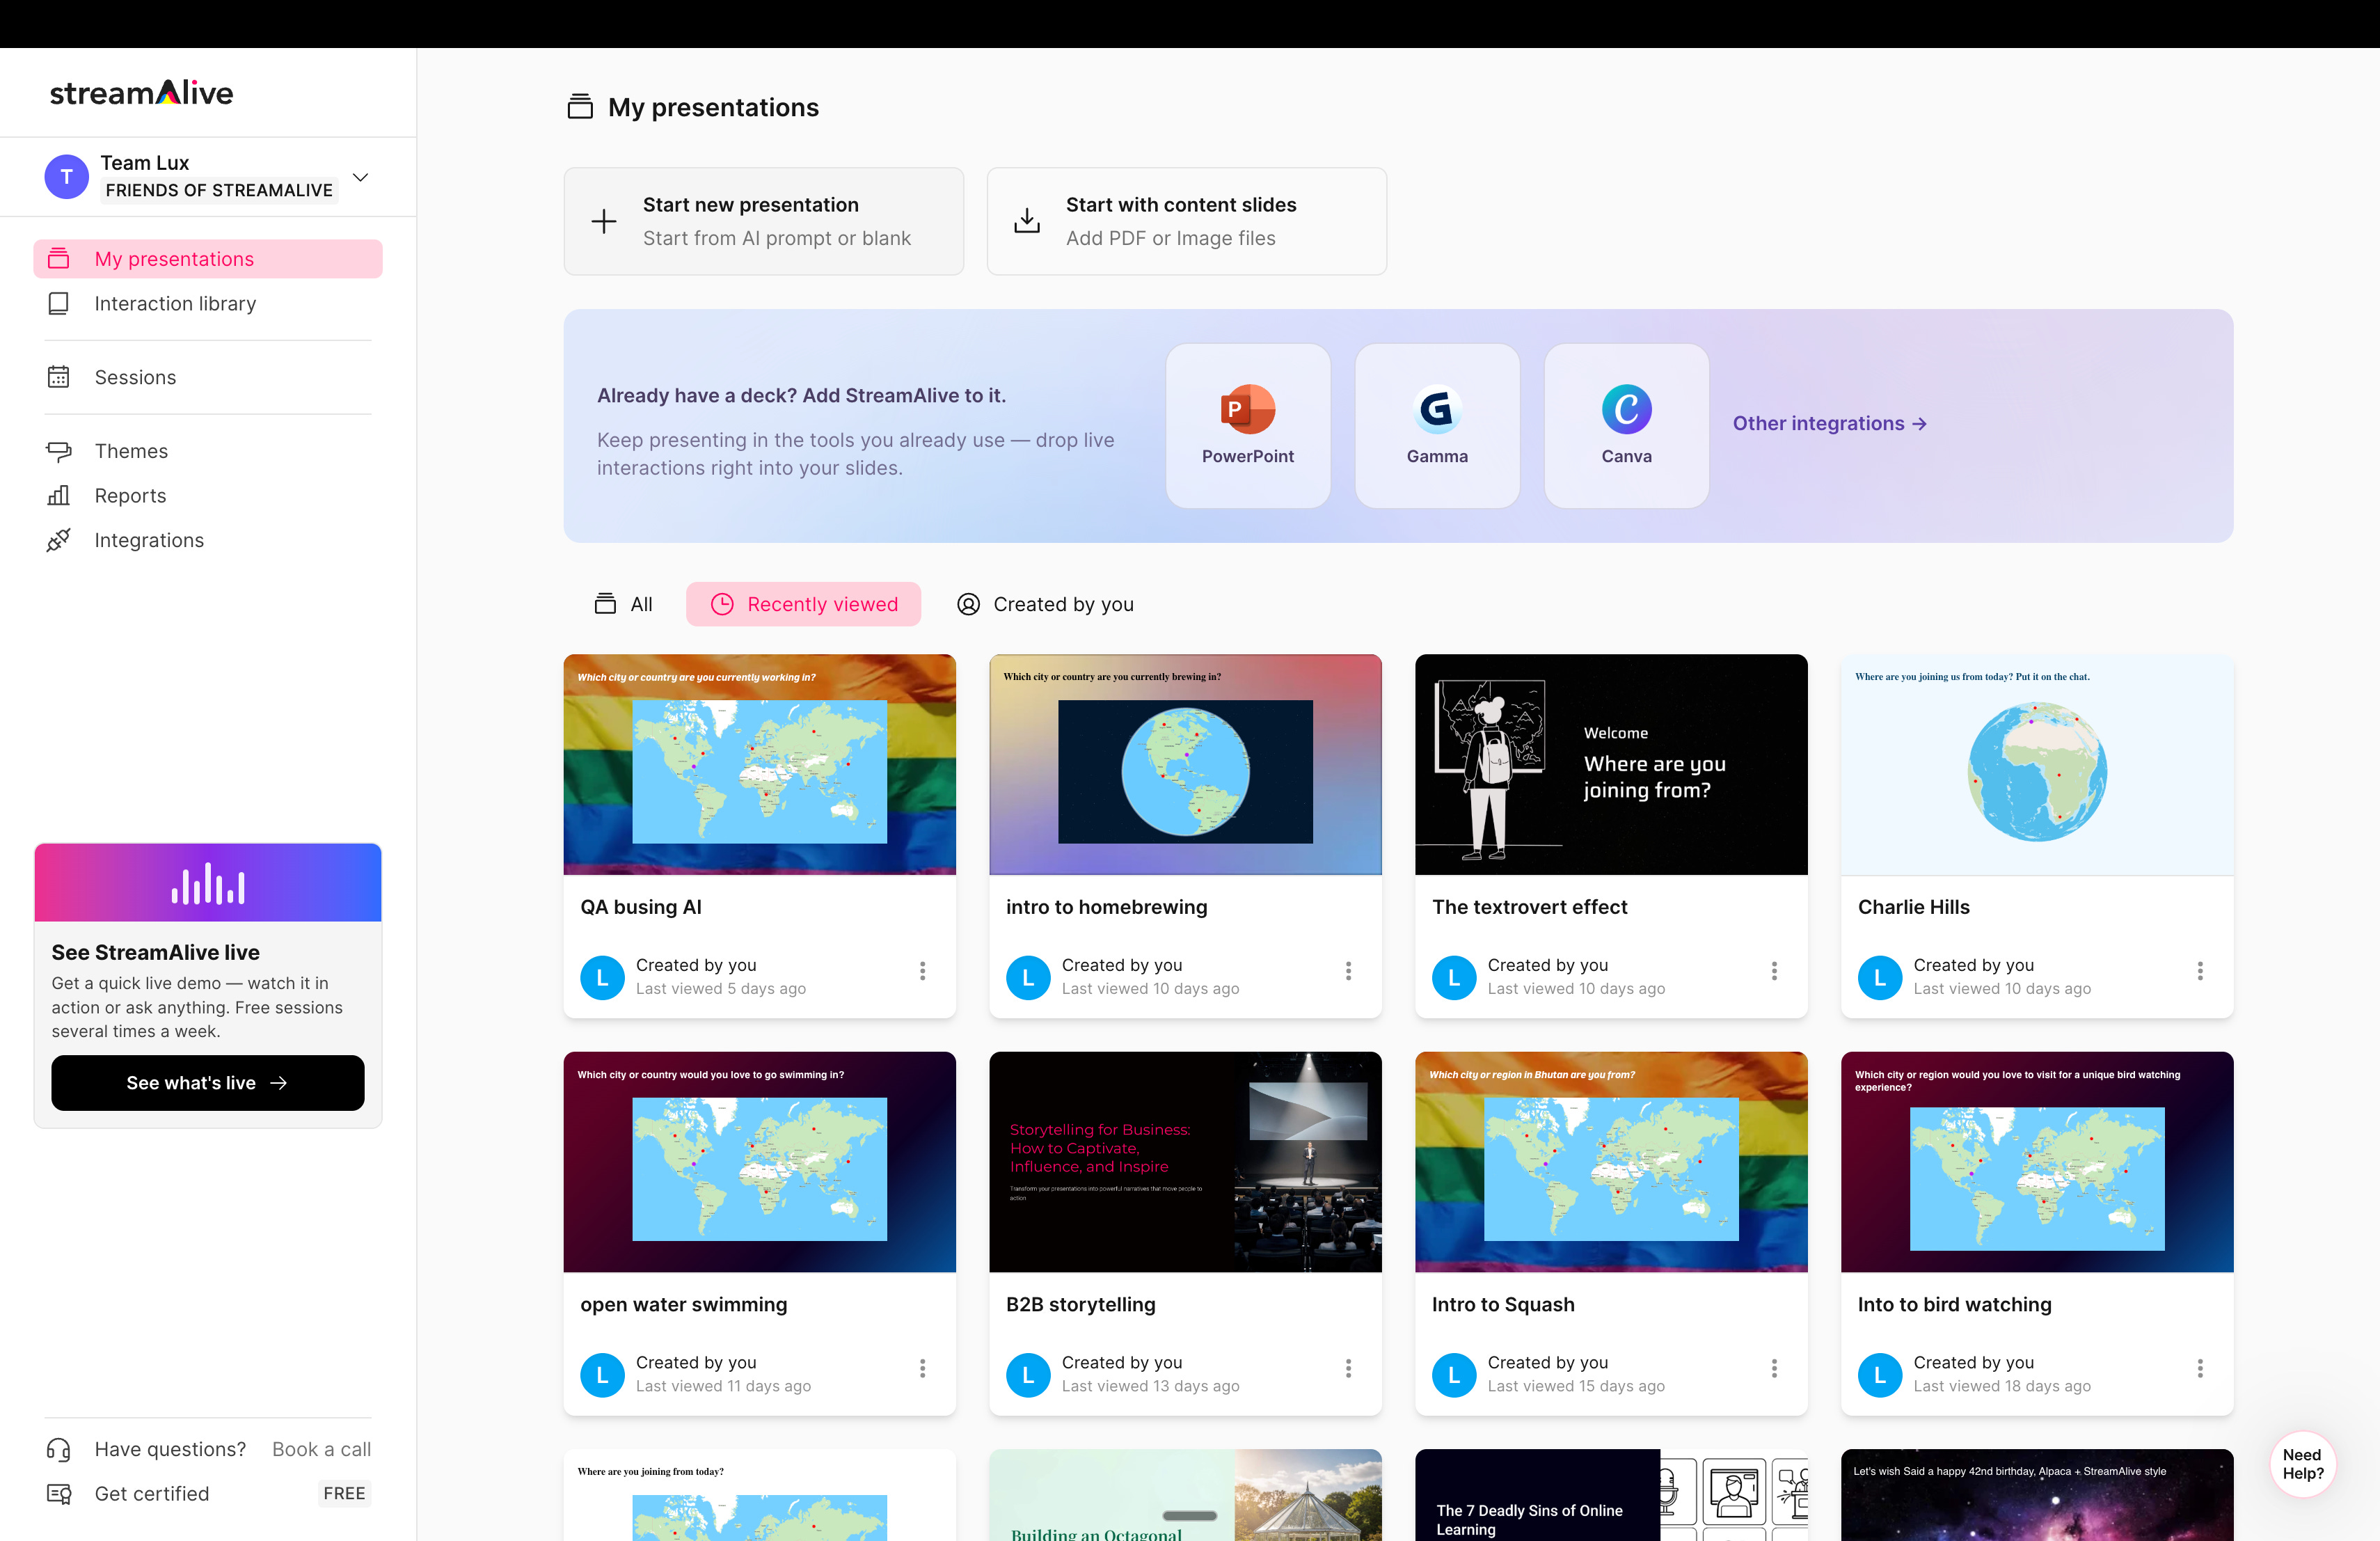The height and width of the screenshot is (1541, 2380).
Task: Select the PowerPoint integration card
Action: pos(1248,426)
